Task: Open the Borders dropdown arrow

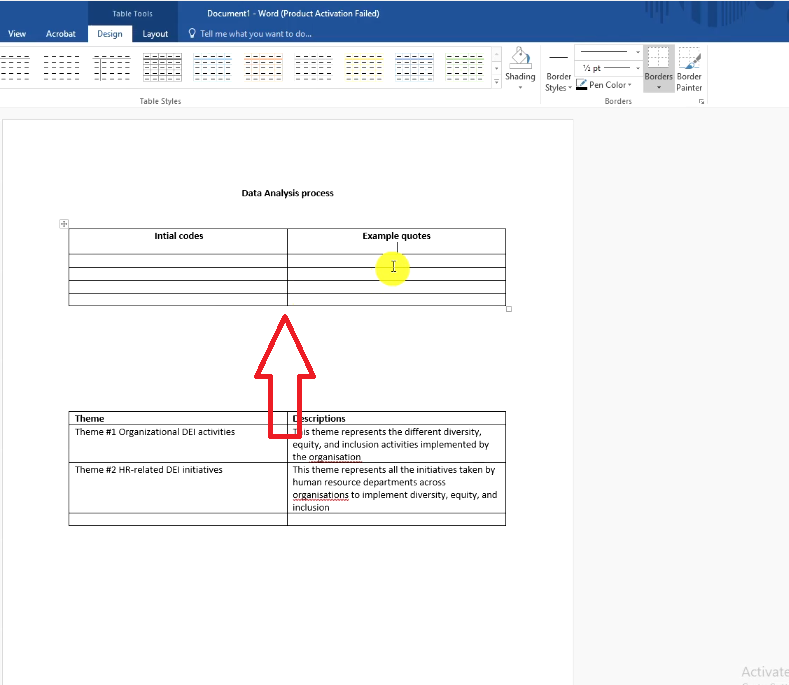Action: click(x=659, y=88)
